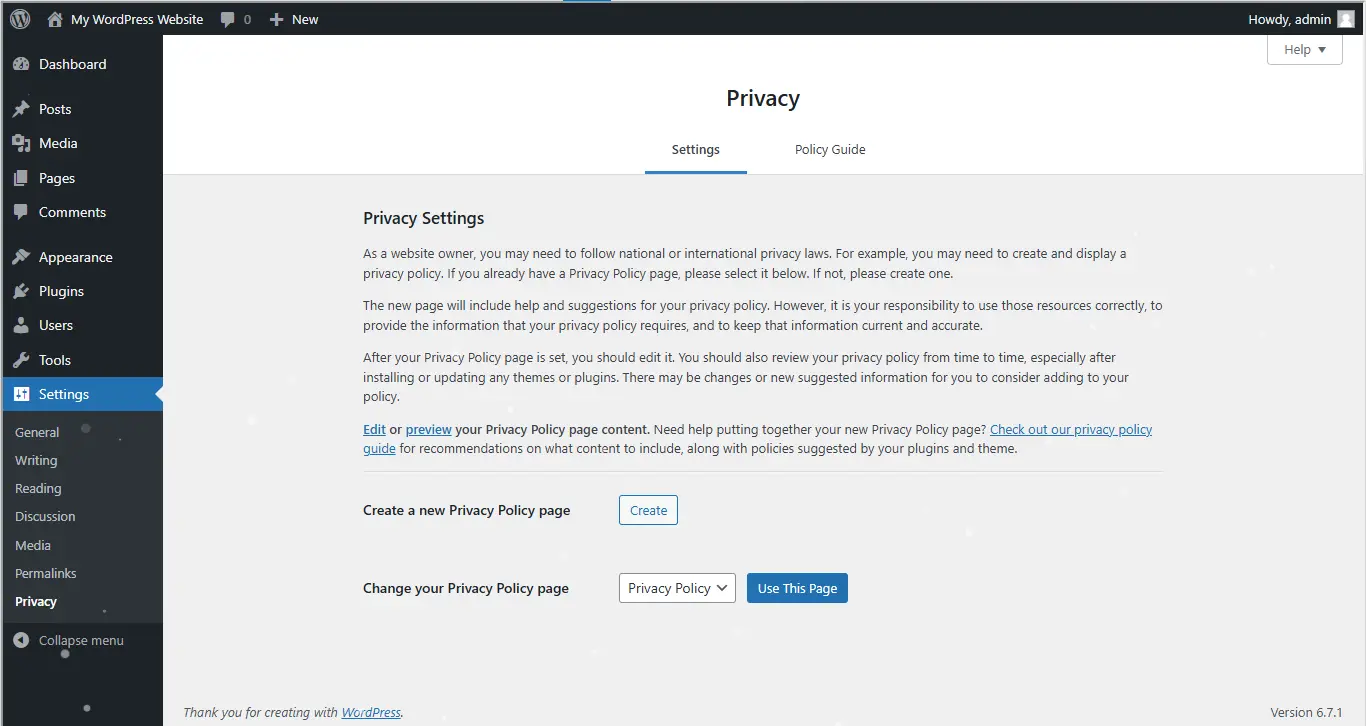Open Reading settings submenu
Image resolution: width=1366 pixels, height=726 pixels.
(x=38, y=488)
